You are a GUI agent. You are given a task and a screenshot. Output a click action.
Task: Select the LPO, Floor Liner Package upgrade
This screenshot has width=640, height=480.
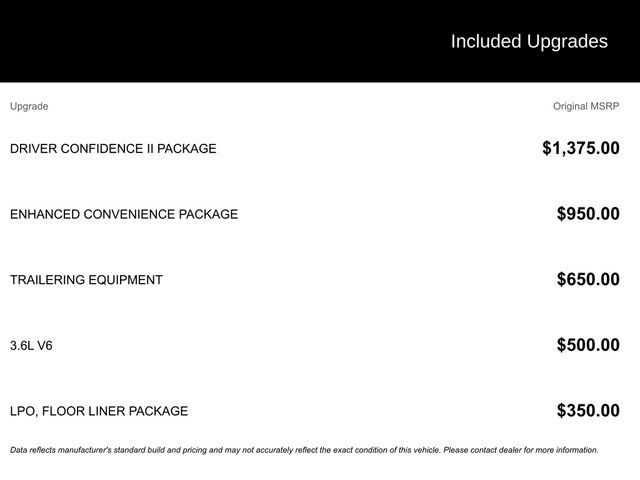[x=99, y=411]
